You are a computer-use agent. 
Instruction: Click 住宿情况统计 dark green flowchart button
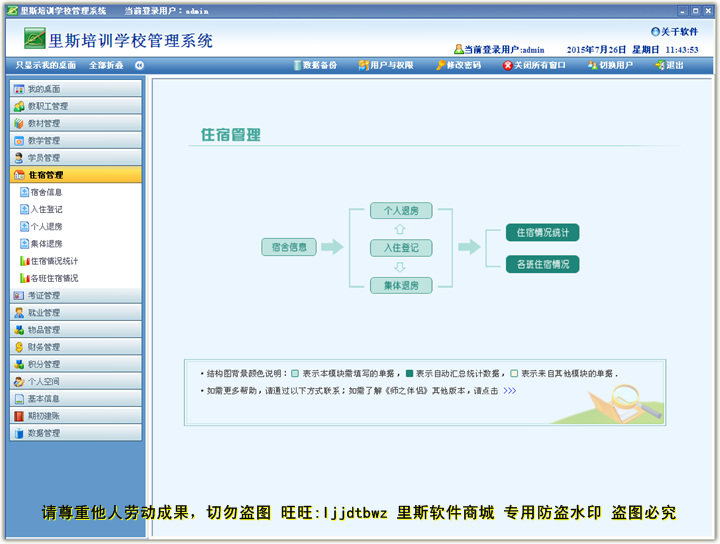point(542,233)
